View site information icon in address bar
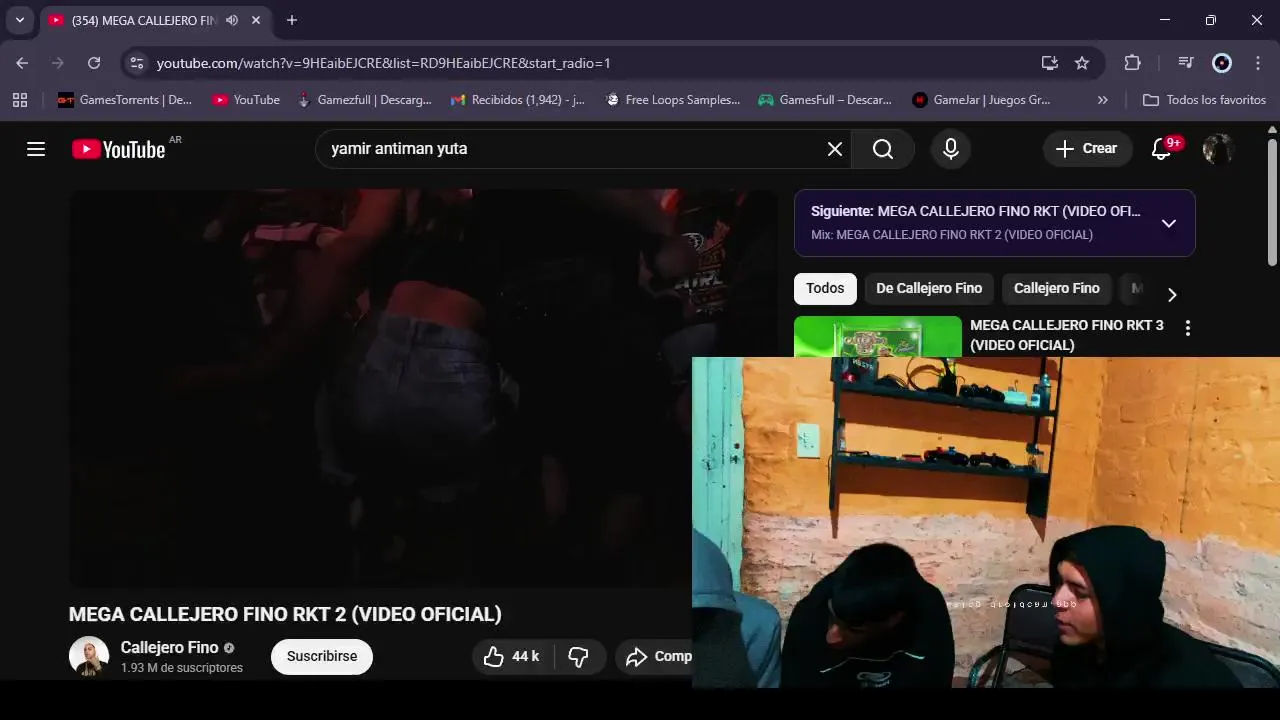This screenshot has width=1280, height=720. click(137, 63)
